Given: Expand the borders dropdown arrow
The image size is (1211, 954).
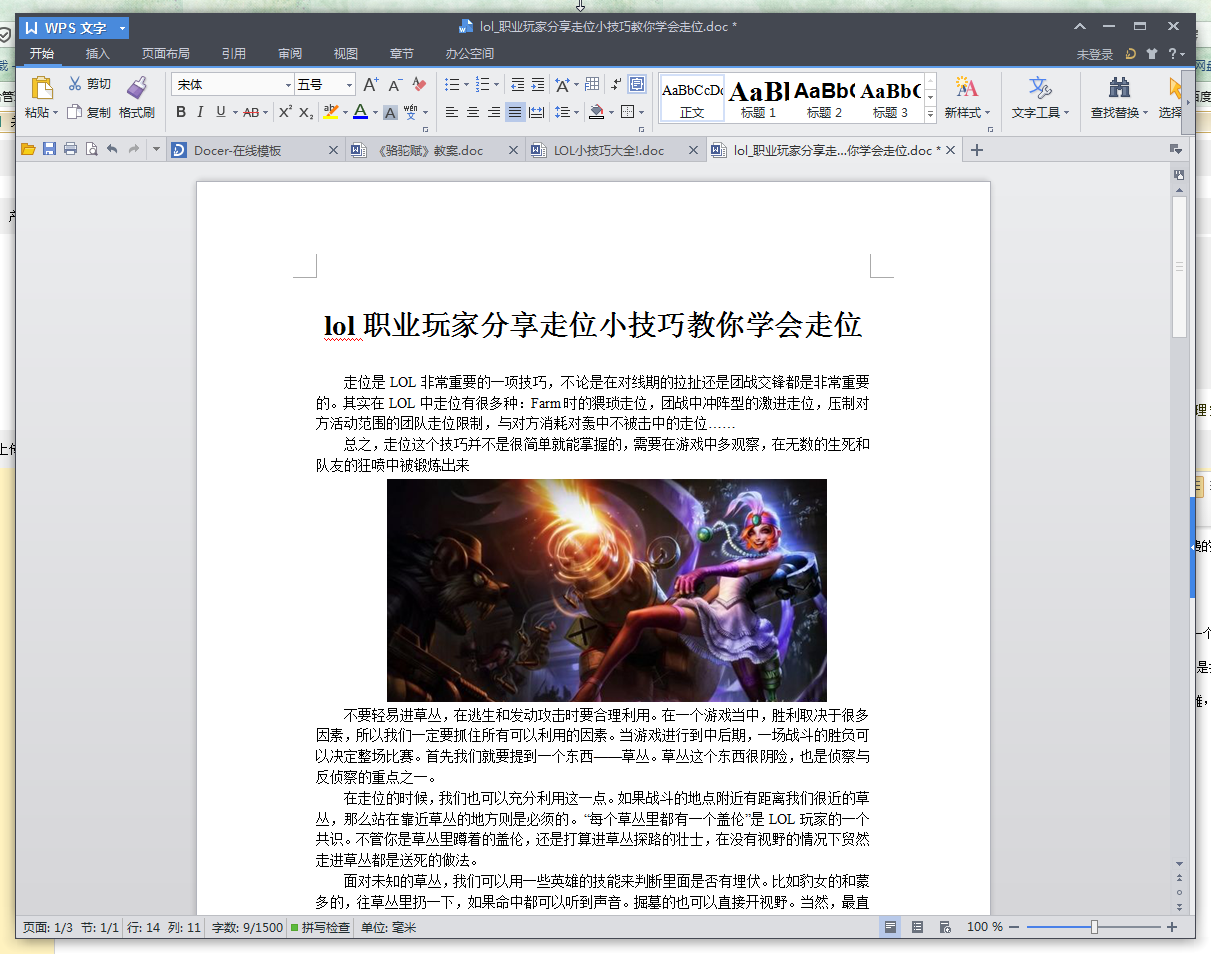Looking at the screenshot, I should click(x=641, y=112).
